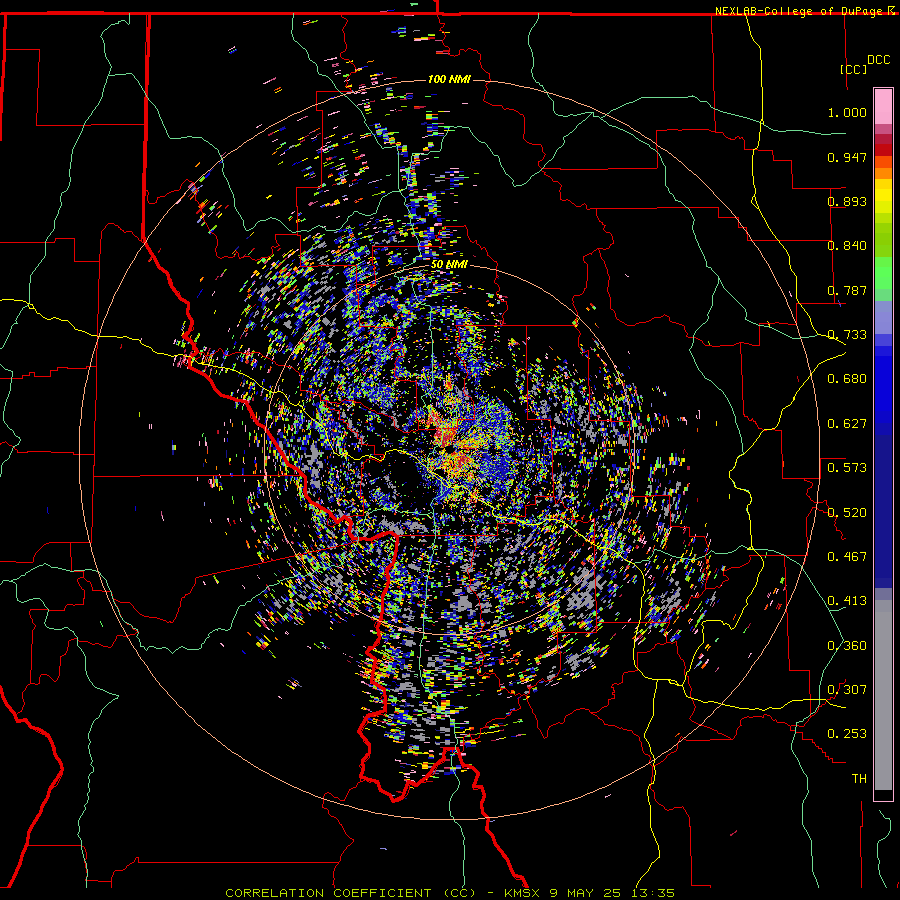
Task: Select the 0.893 scale value
Action: (x=847, y=201)
